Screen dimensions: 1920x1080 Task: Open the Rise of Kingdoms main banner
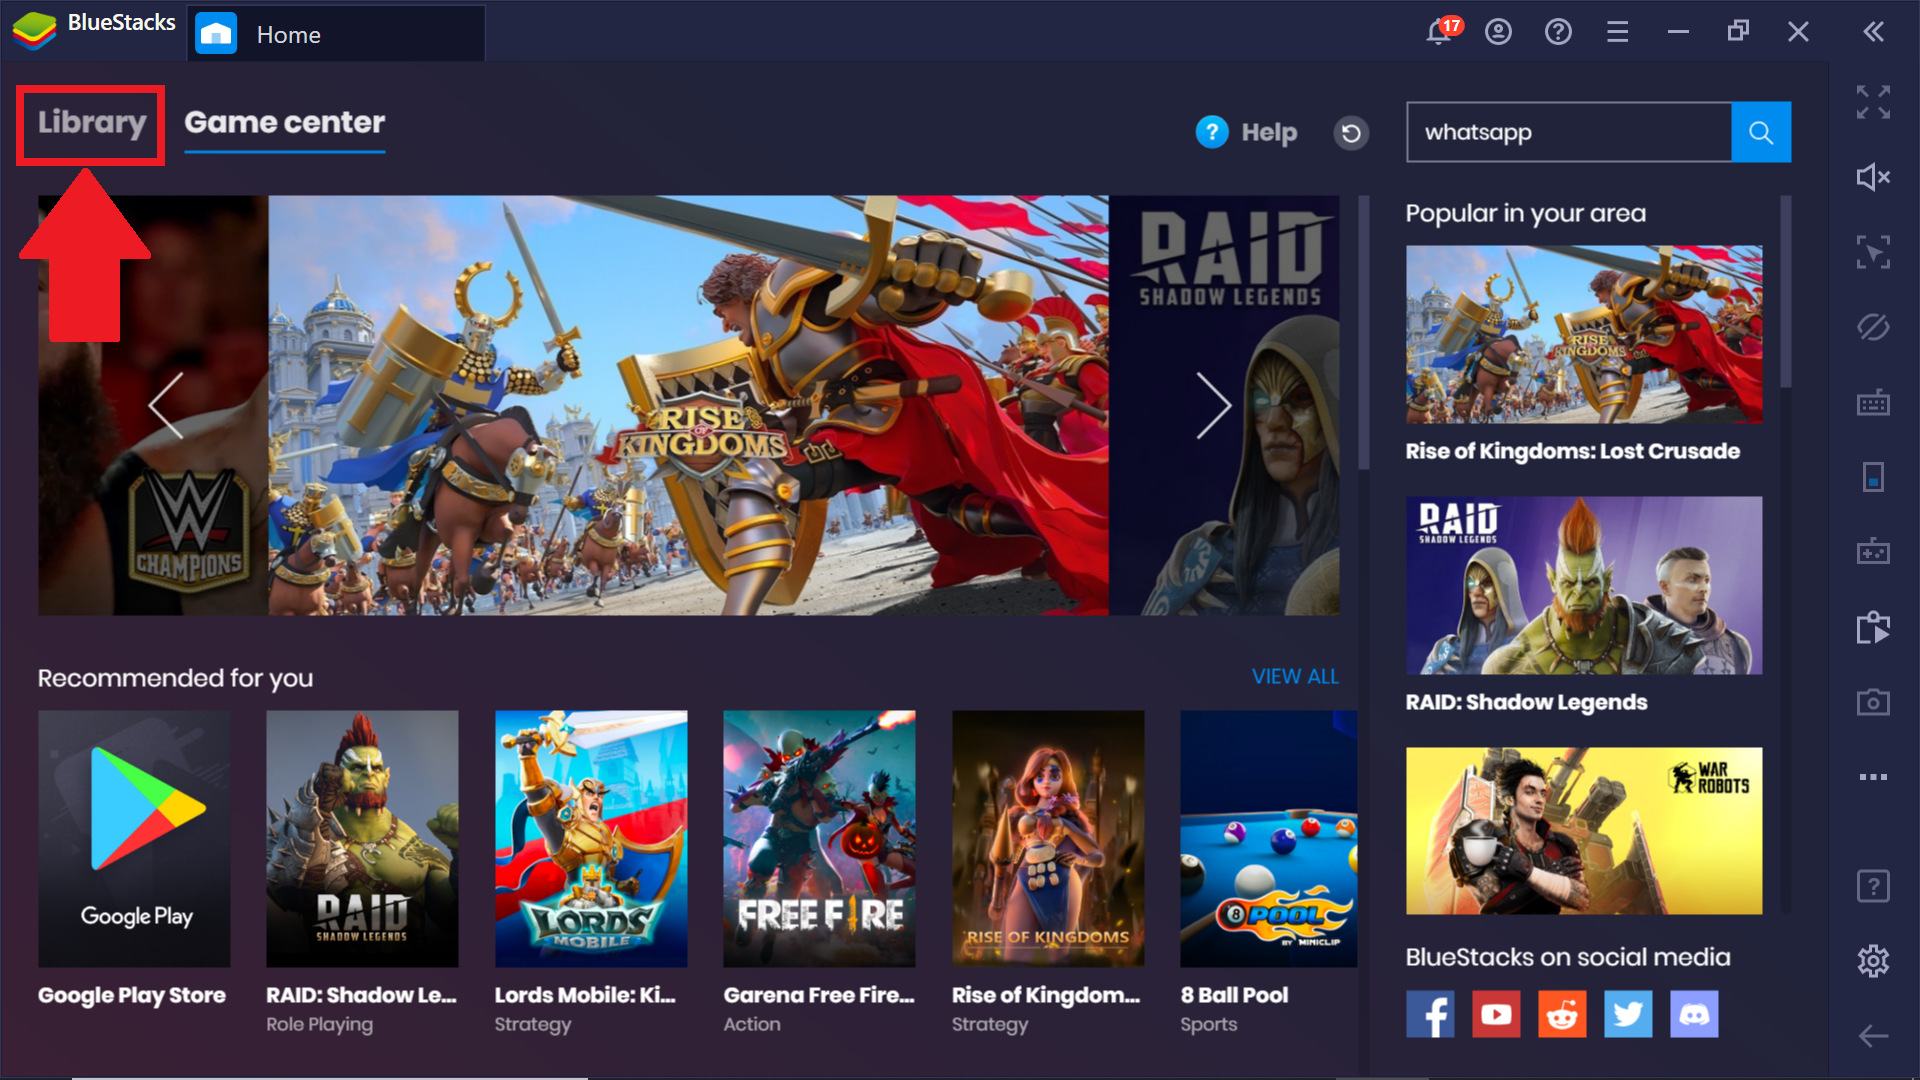click(688, 405)
